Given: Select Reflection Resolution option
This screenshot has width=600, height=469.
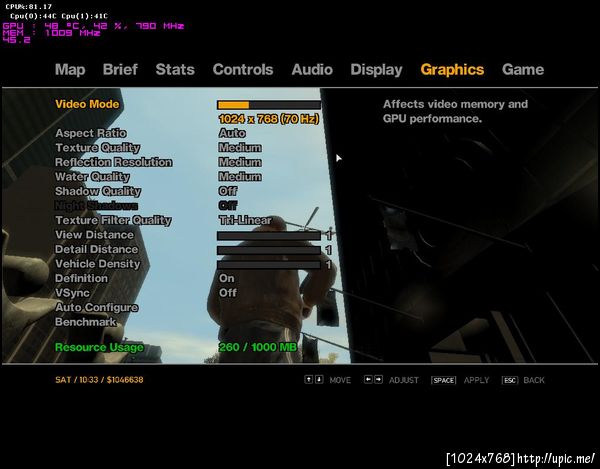Looking at the screenshot, I should [114, 162].
